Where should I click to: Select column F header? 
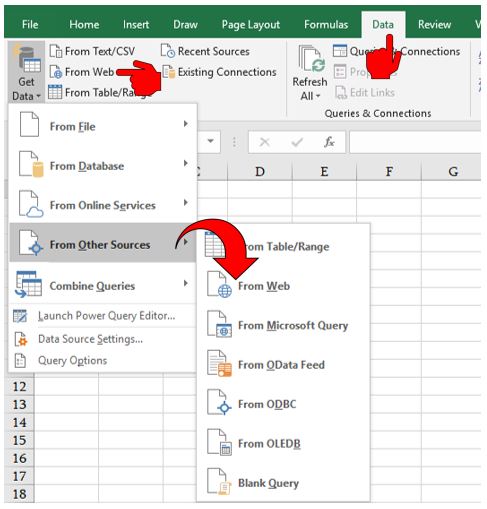coord(389,171)
